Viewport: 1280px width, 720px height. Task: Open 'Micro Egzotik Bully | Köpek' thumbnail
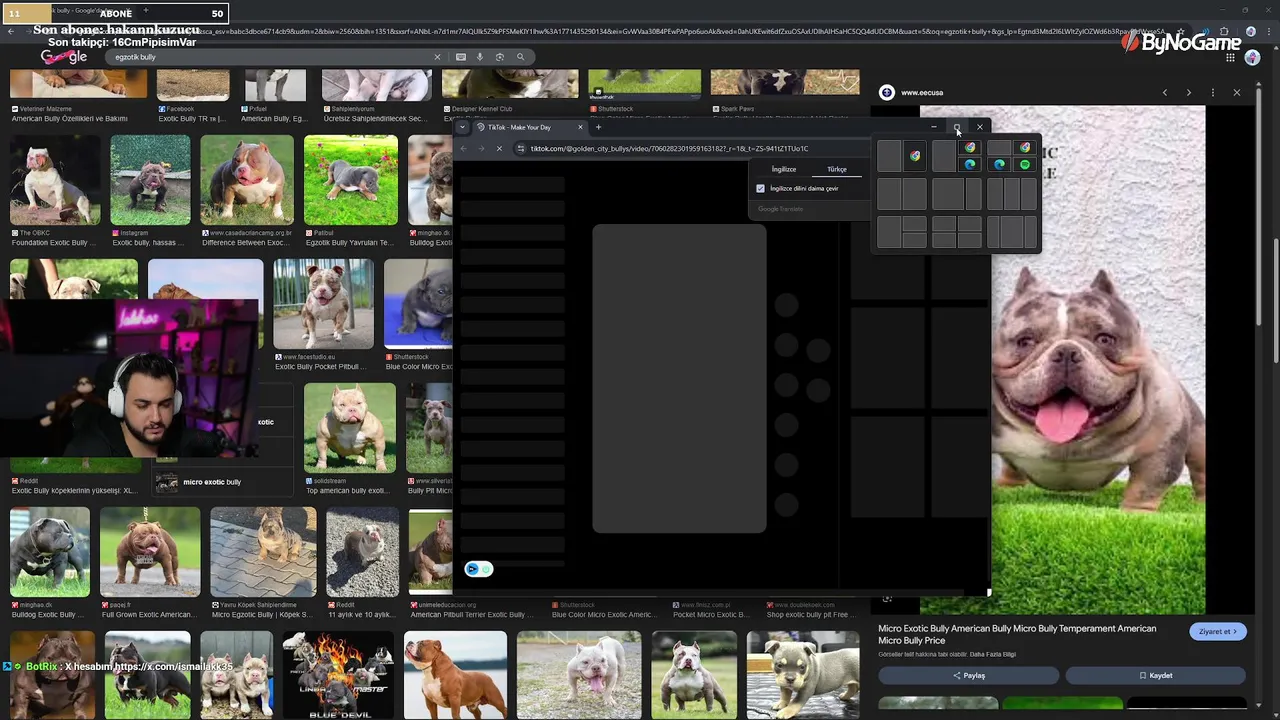point(263,552)
